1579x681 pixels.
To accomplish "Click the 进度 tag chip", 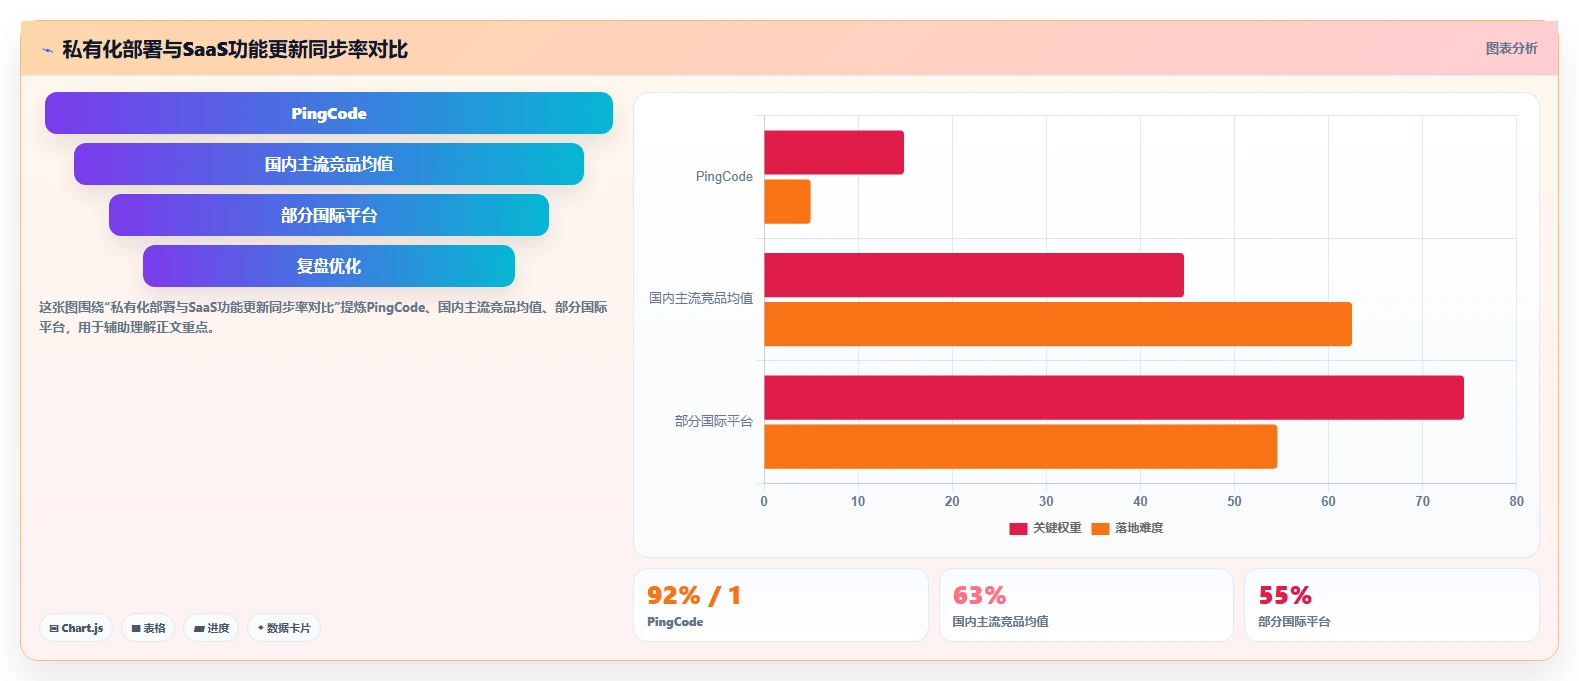I will click(x=211, y=628).
